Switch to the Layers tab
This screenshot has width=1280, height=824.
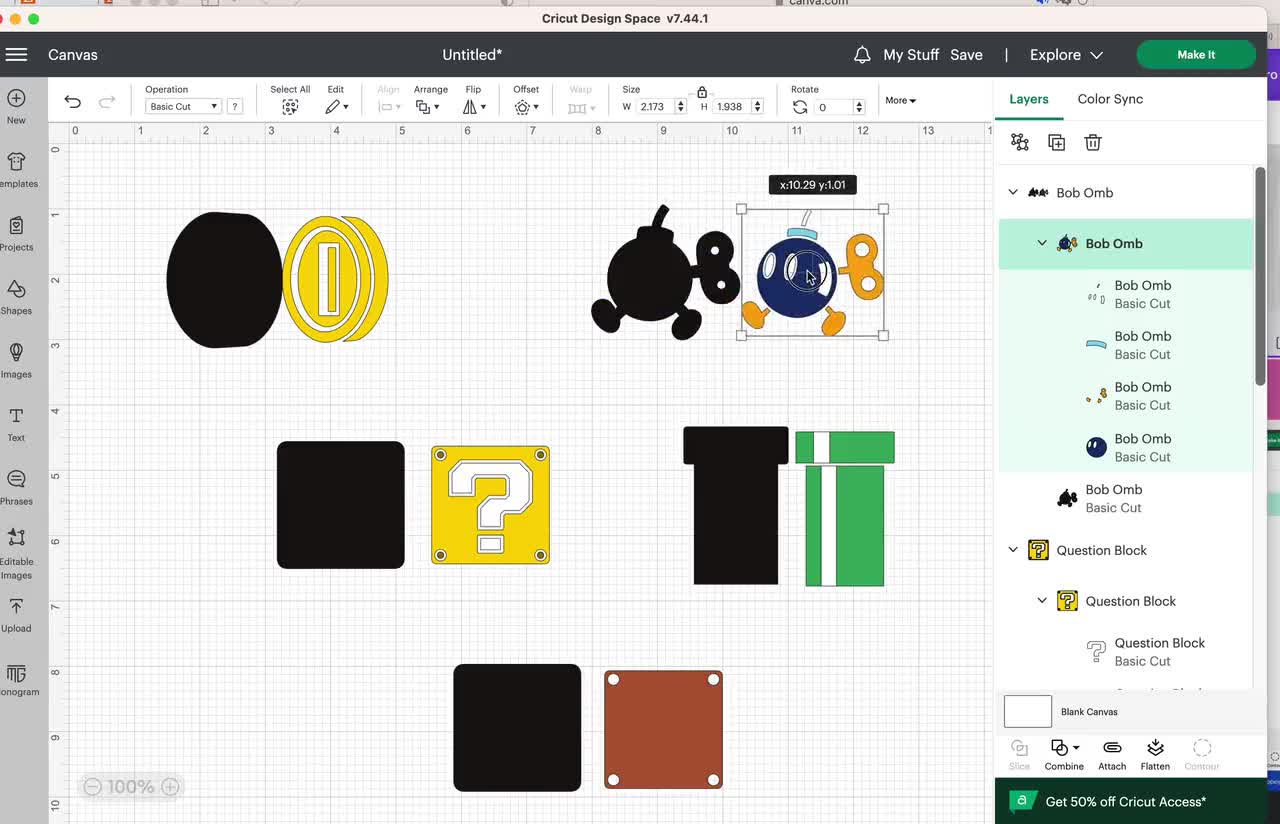(1028, 99)
